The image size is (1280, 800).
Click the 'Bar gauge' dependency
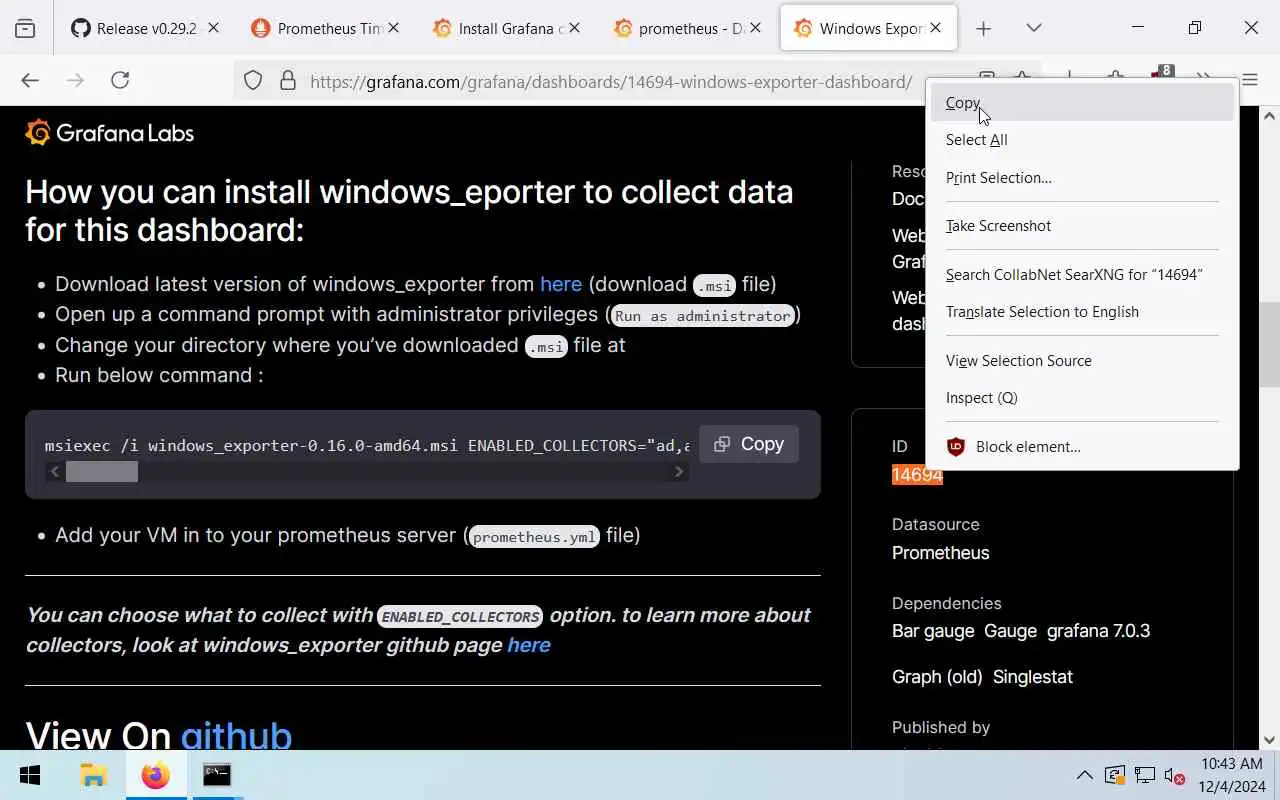point(933,631)
